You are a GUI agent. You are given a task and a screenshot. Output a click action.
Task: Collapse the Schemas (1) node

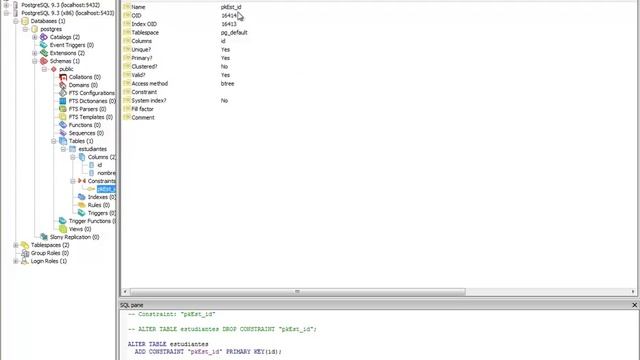(35, 61)
